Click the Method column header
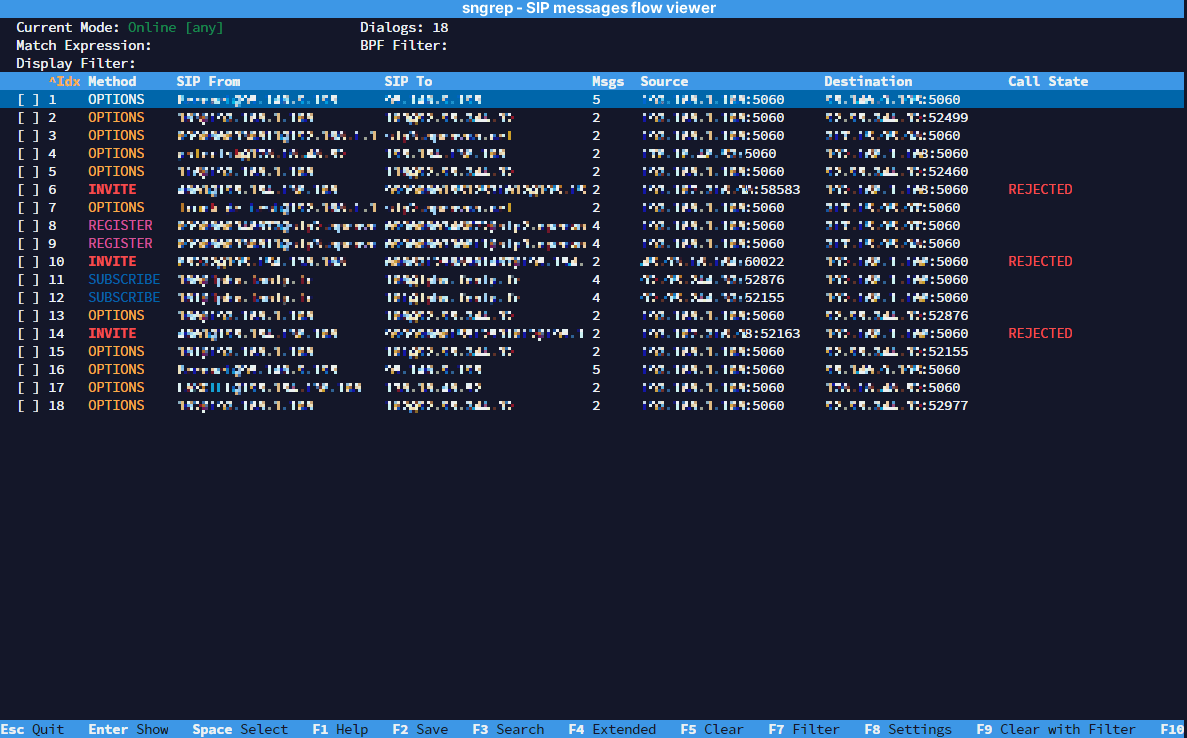The width and height of the screenshot is (1187, 738). coord(112,82)
